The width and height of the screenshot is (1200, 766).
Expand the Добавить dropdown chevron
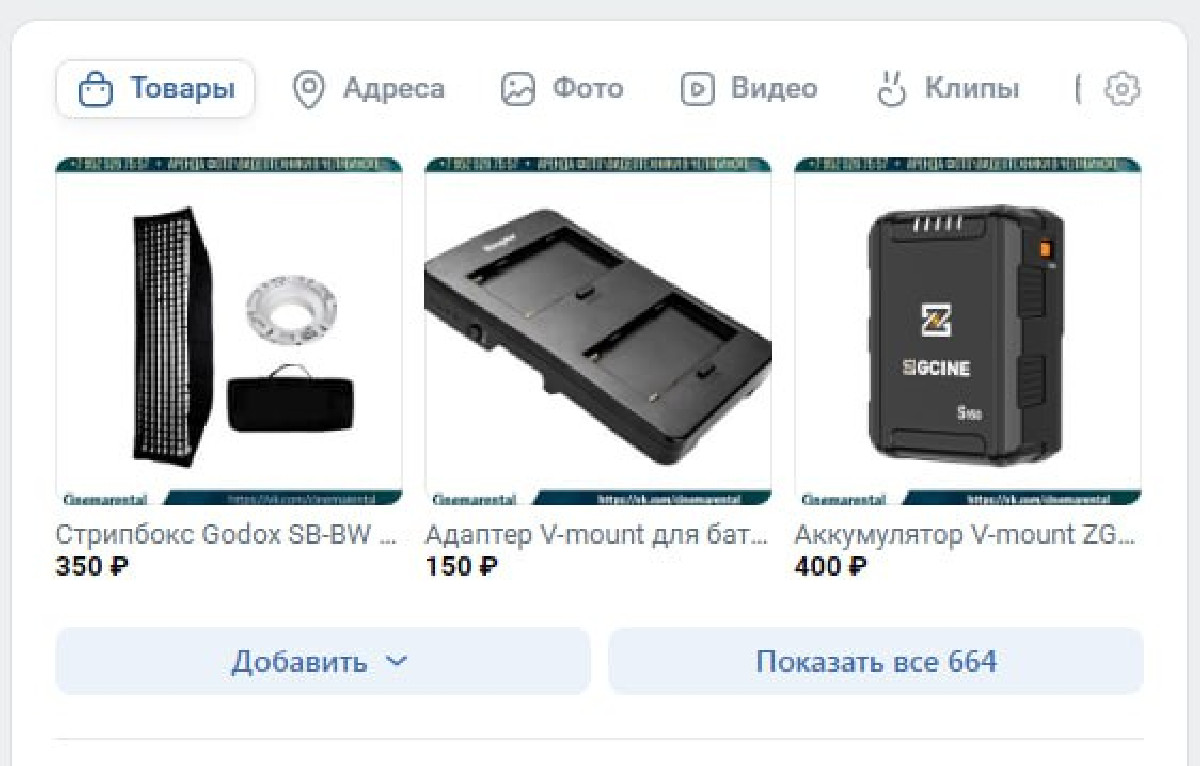397,662
